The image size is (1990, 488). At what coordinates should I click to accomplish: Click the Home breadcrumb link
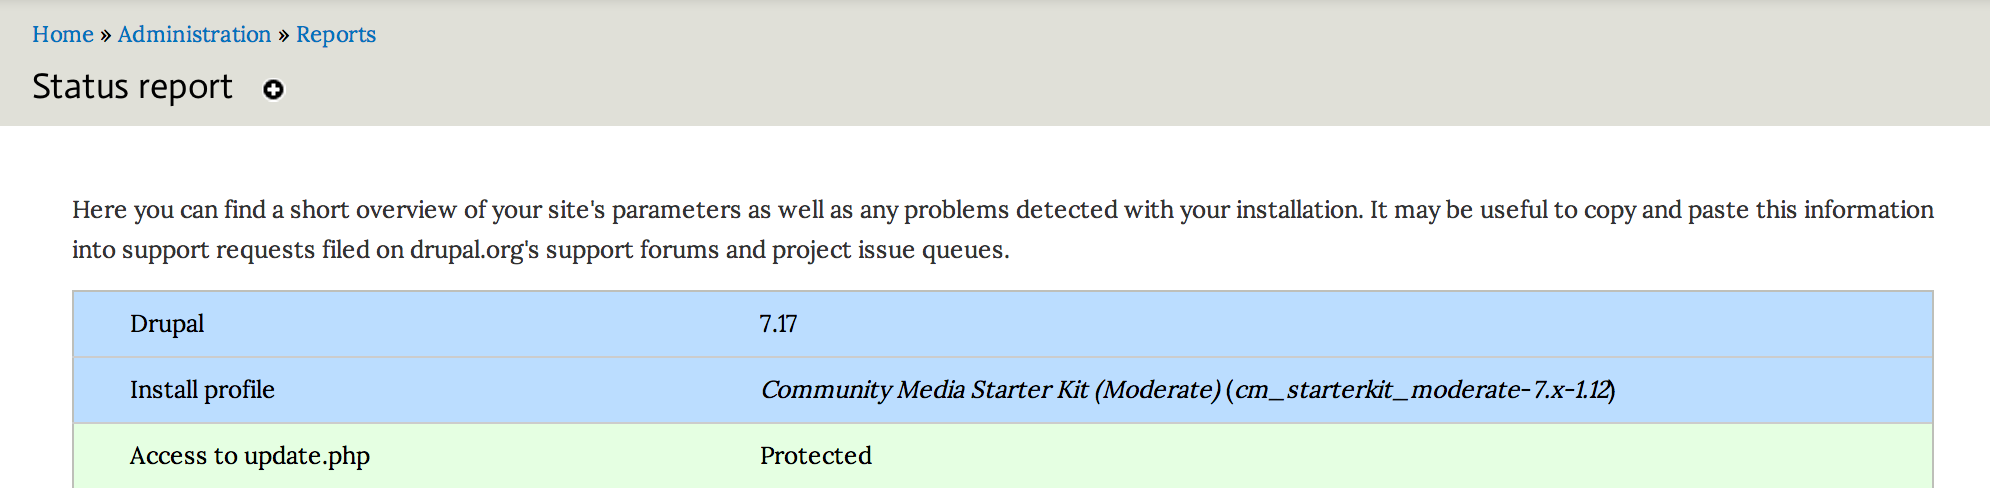[x=62, y=34]
